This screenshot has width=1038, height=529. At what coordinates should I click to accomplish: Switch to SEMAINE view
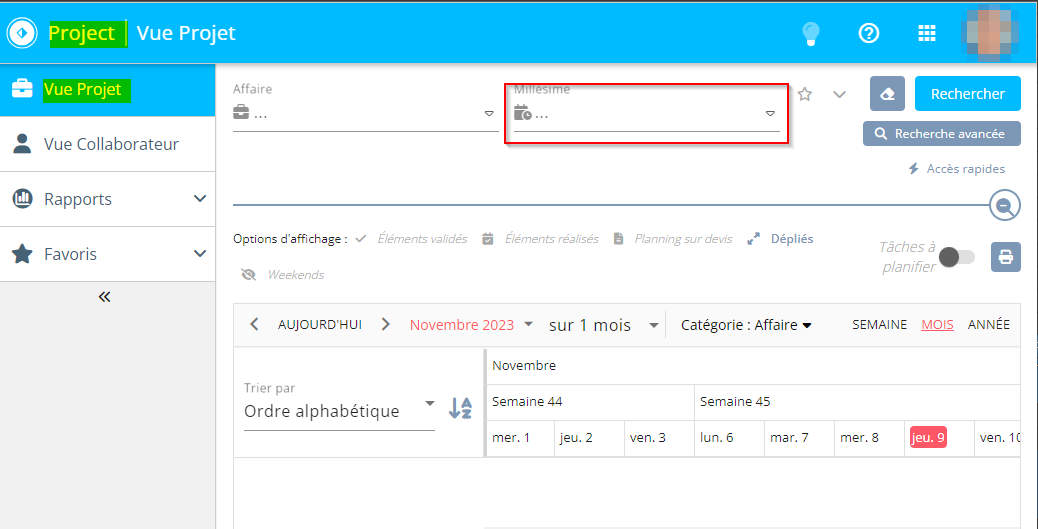tap(879, 325)
